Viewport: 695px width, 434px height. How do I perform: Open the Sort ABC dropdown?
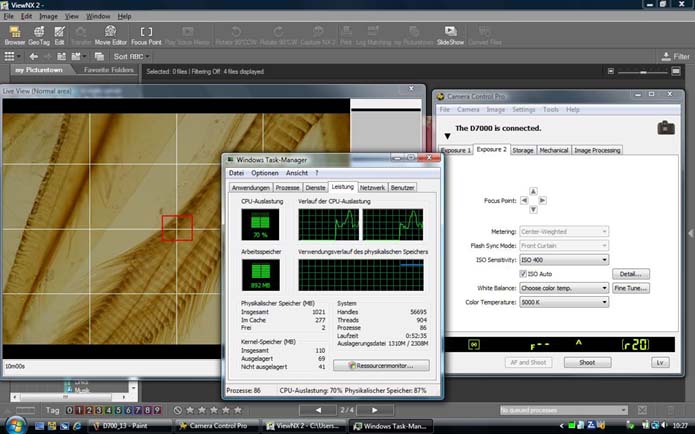(132, 56)
